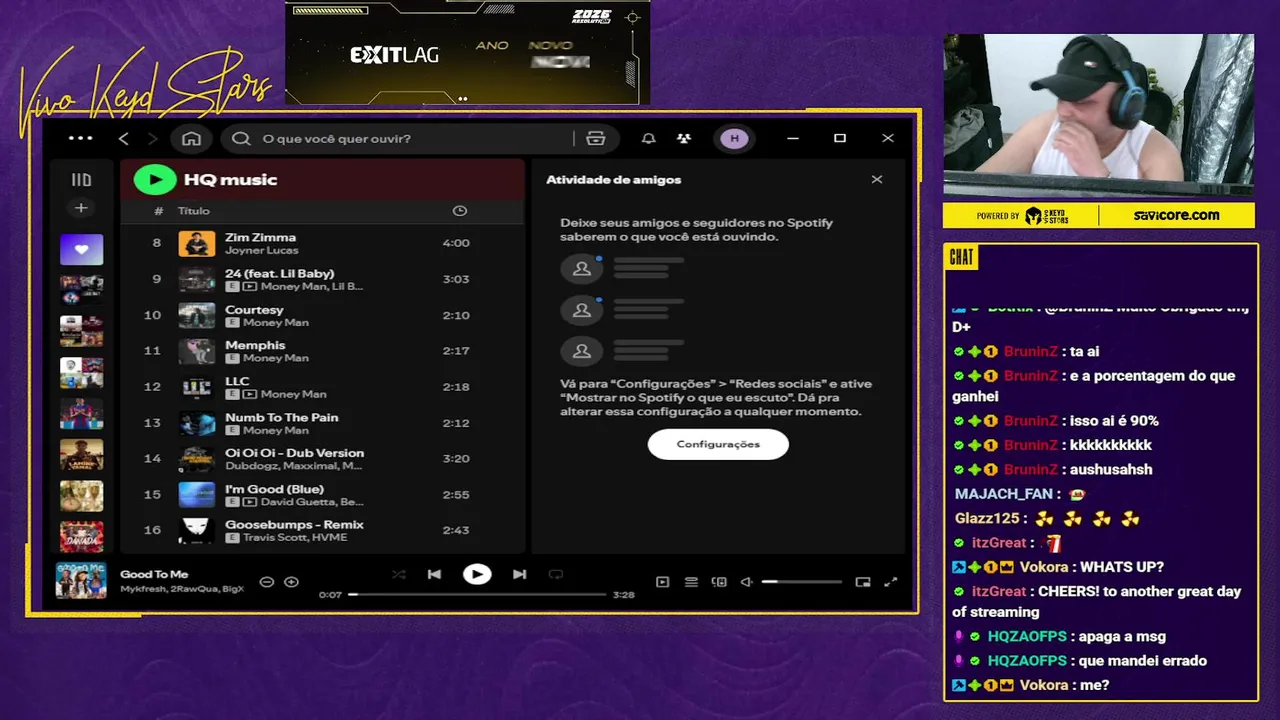The height and width of the screenshot is (720, 1280).
Task: Skip to the previous track
Action: tap(434, 574)
